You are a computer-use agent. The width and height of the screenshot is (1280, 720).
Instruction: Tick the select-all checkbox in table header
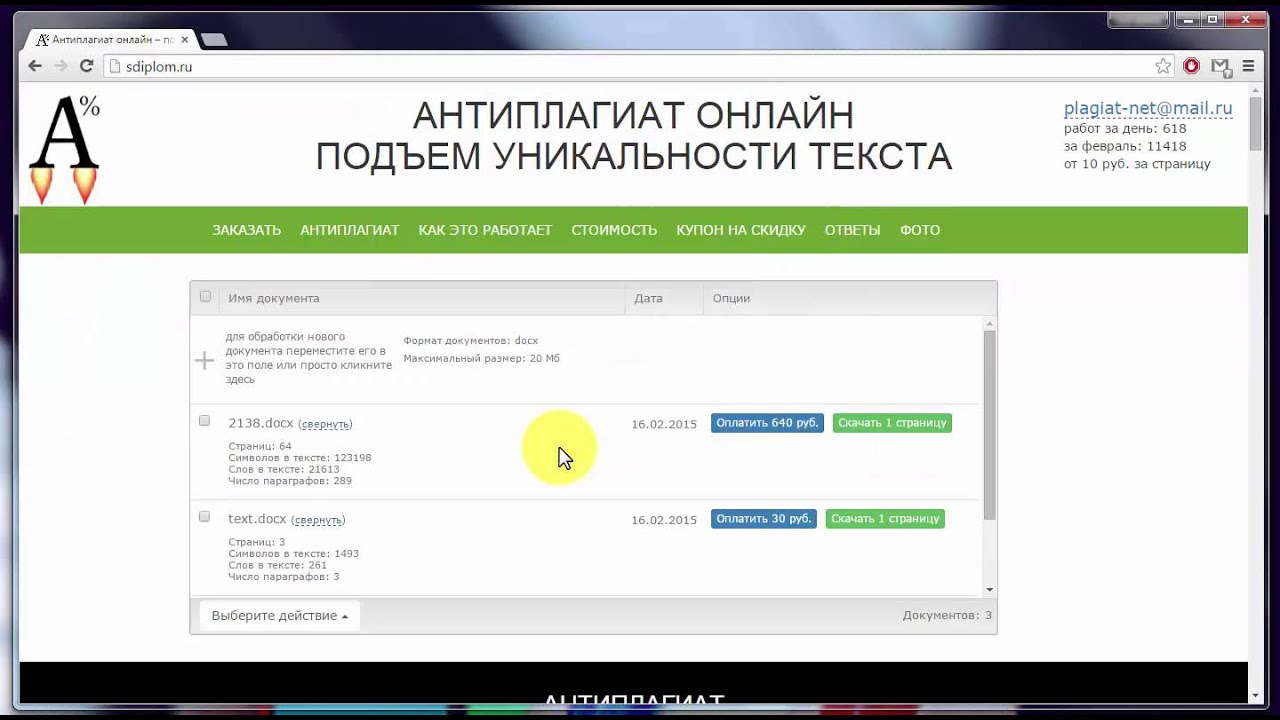pyautogui.click(x=205, y=297)
